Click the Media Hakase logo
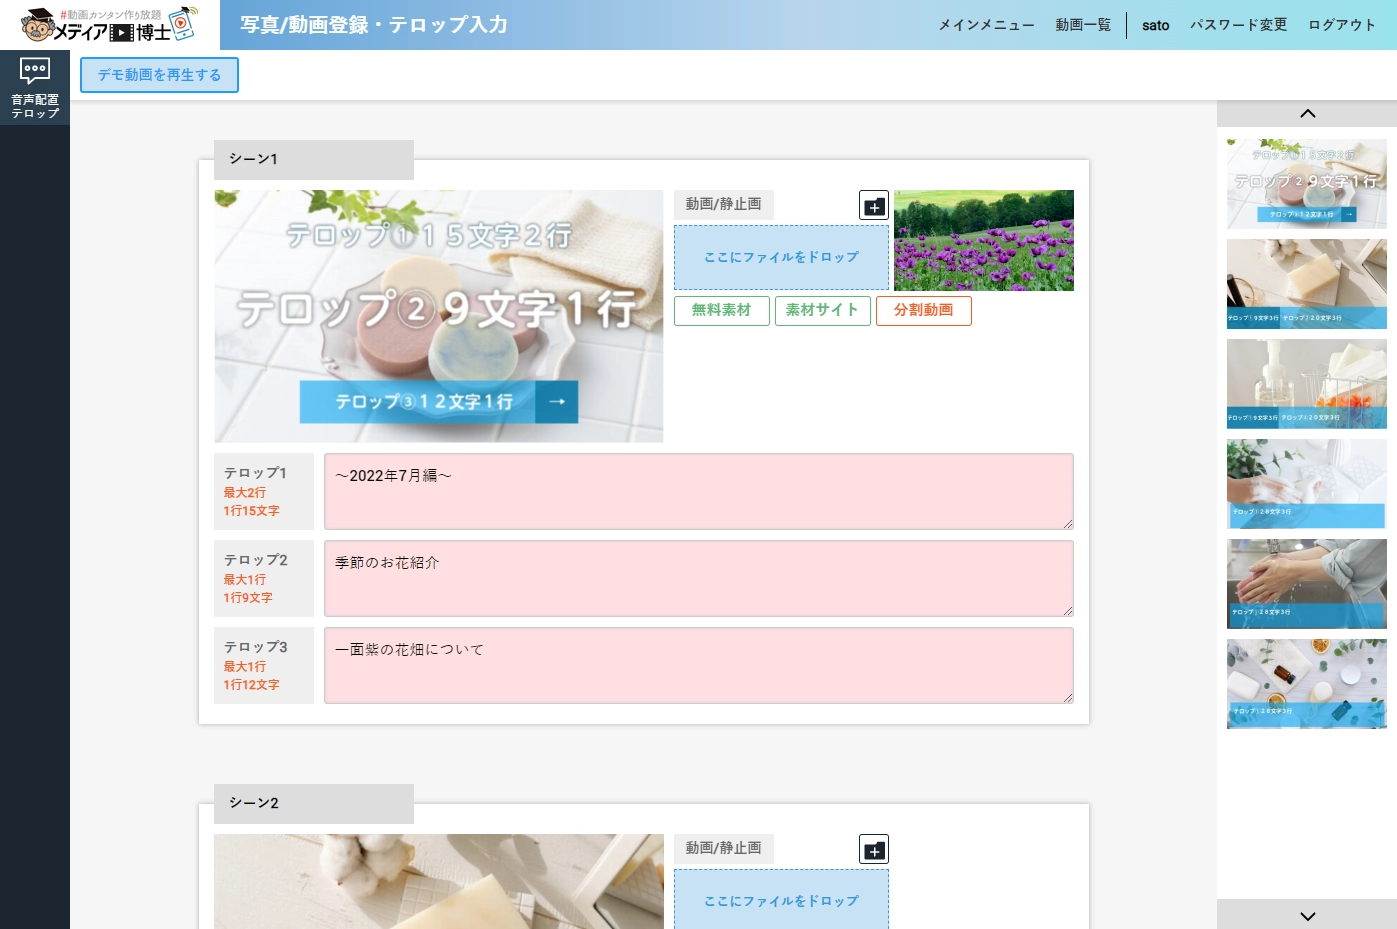The height and width of the screenshot is (929, 1397). click(x=109, y=25)
